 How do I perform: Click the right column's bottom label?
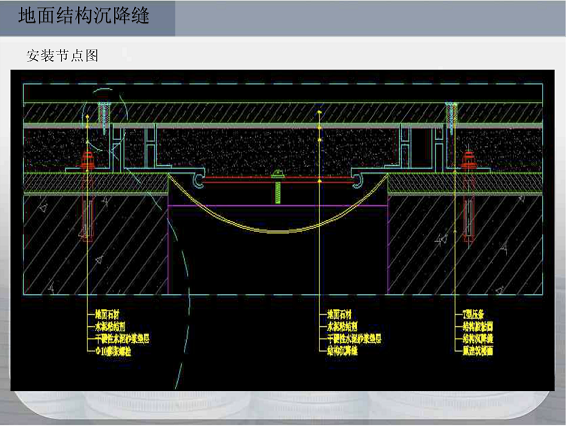pos(478,351)
